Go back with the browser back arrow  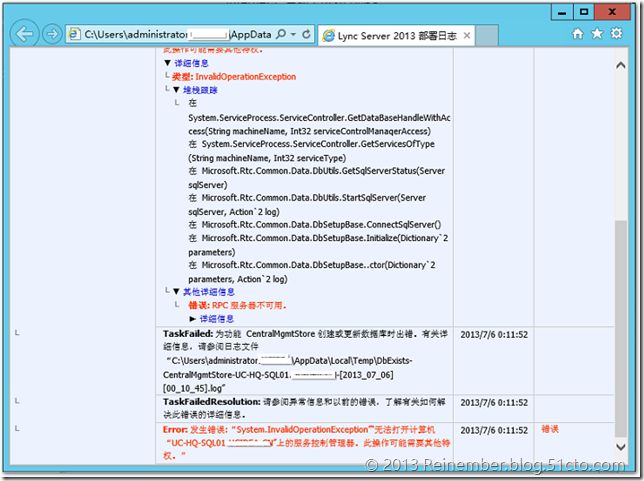pos(24,34)
